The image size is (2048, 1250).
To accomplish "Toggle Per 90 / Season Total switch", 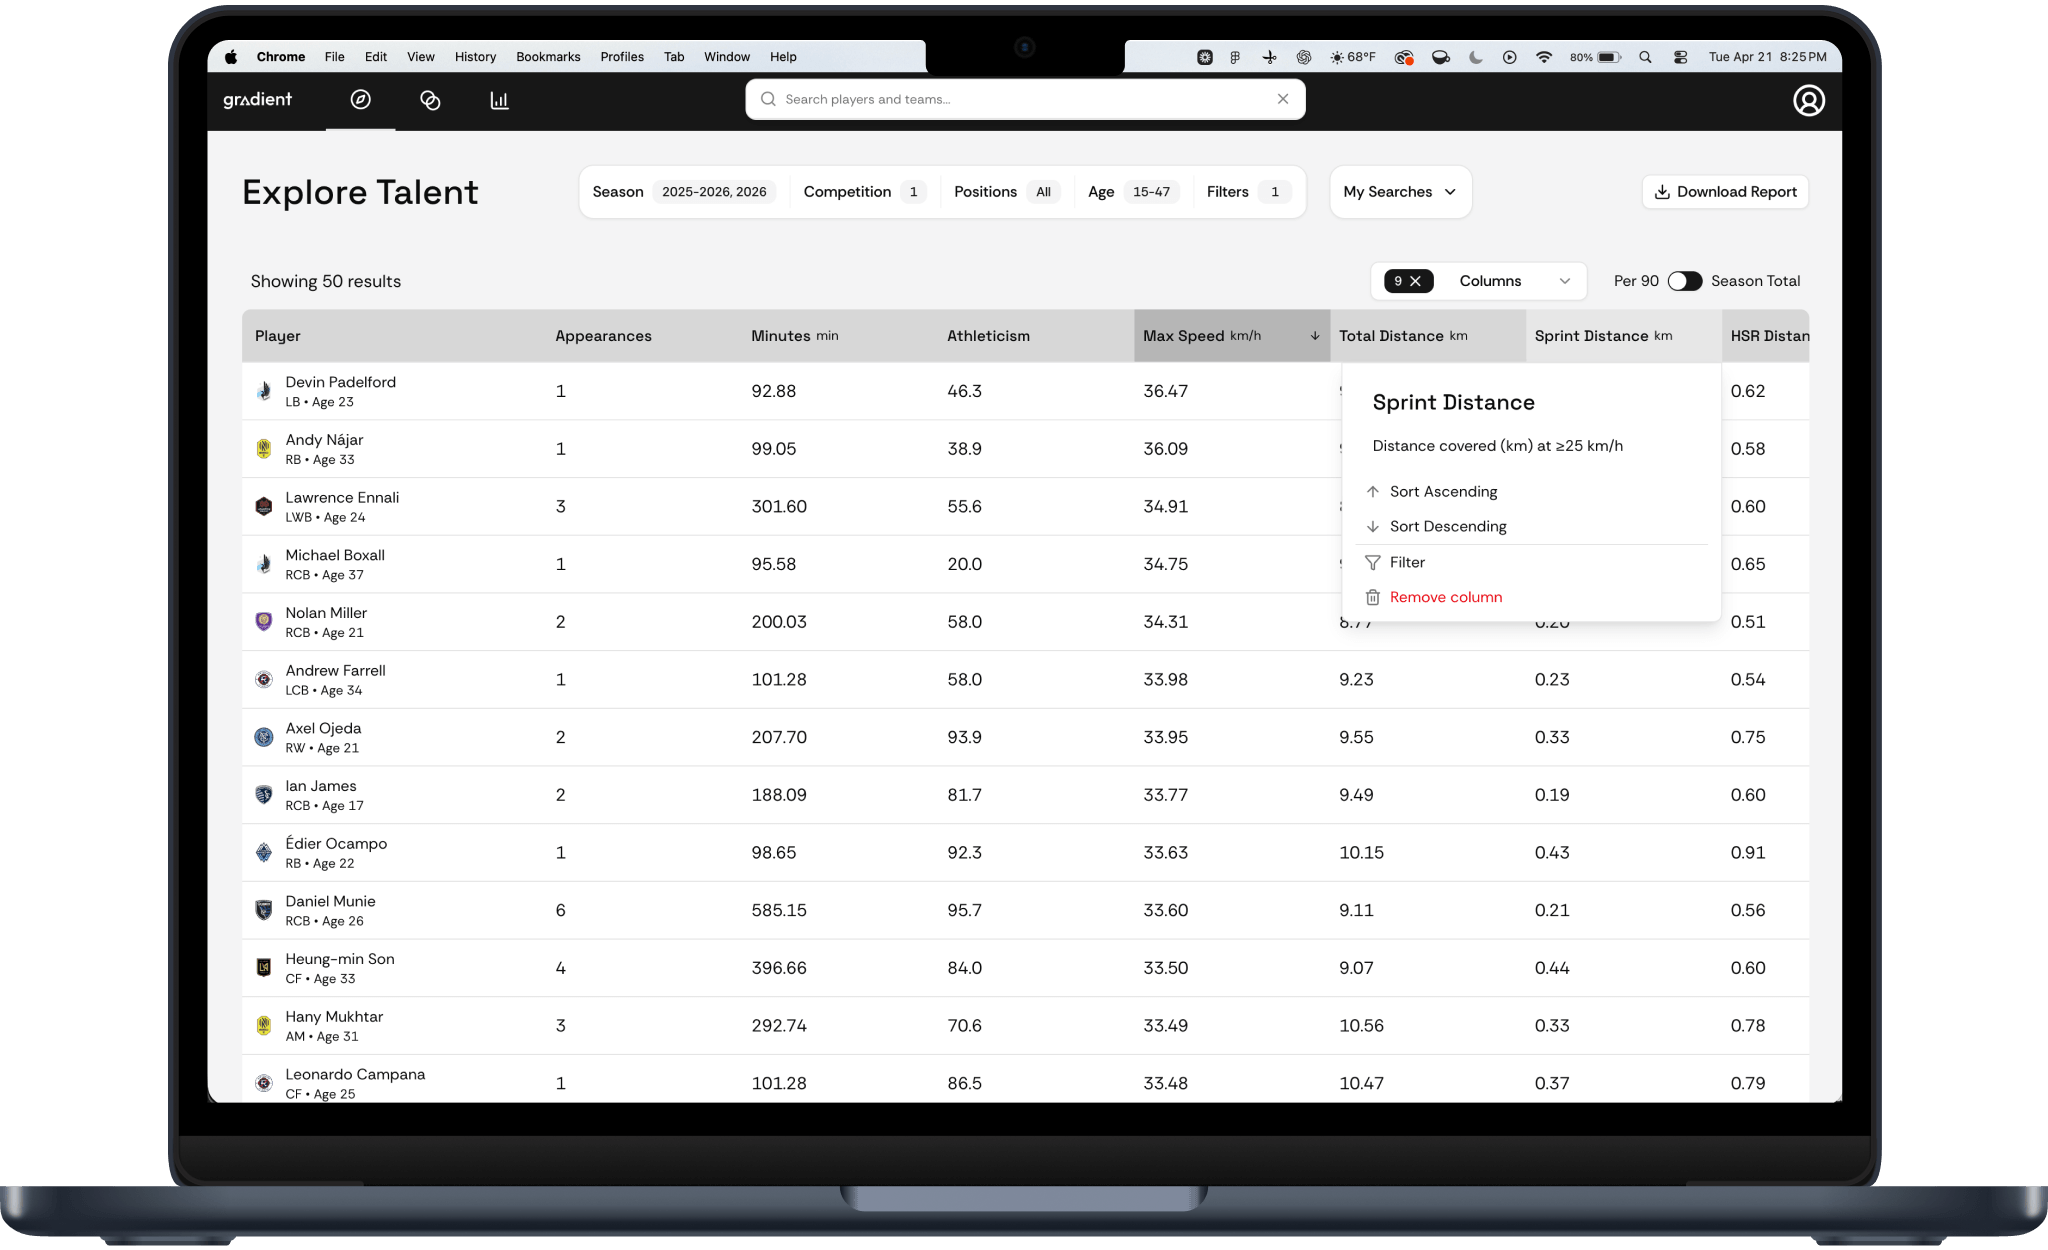I will (x=1684, y=281).
